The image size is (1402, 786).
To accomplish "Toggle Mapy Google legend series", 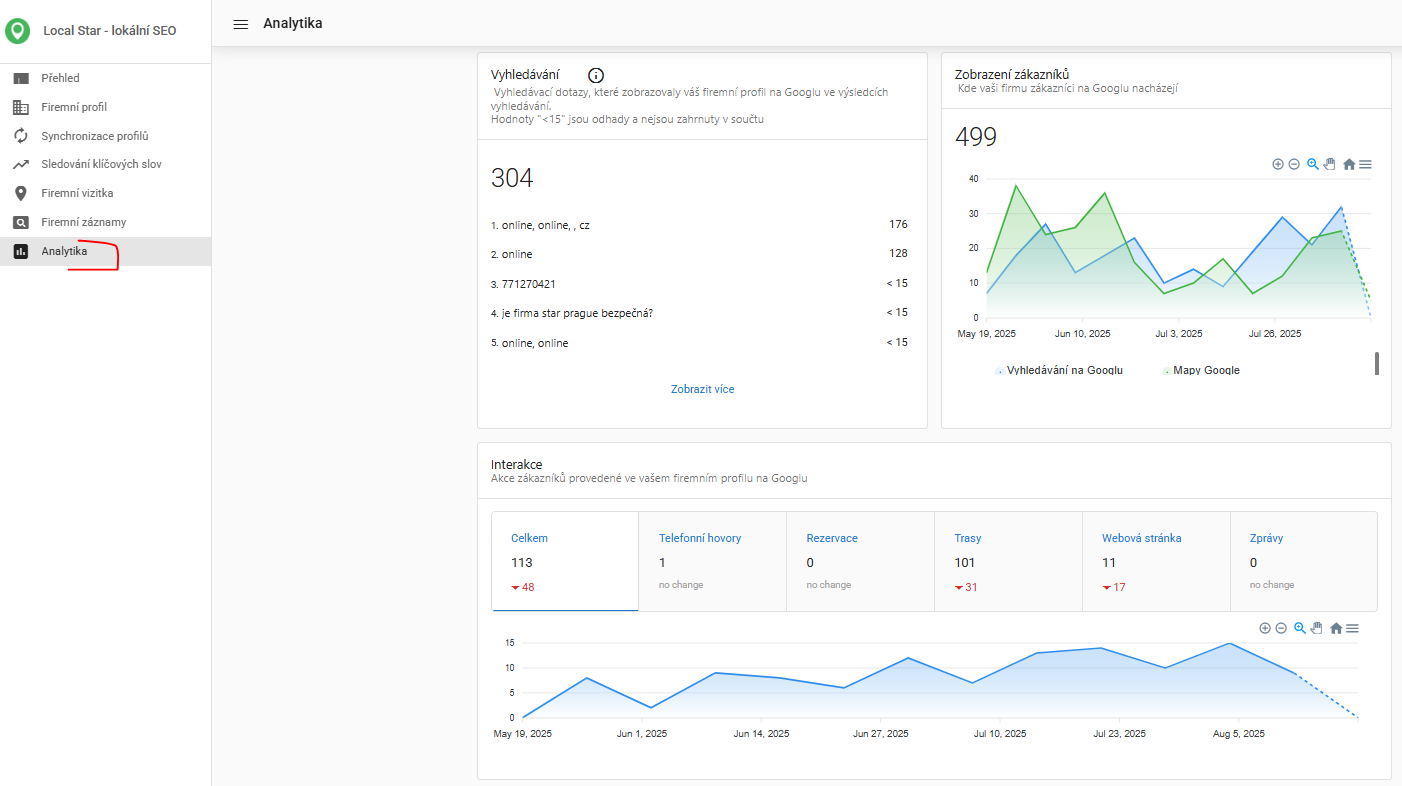I will [x=1201, y=370].
